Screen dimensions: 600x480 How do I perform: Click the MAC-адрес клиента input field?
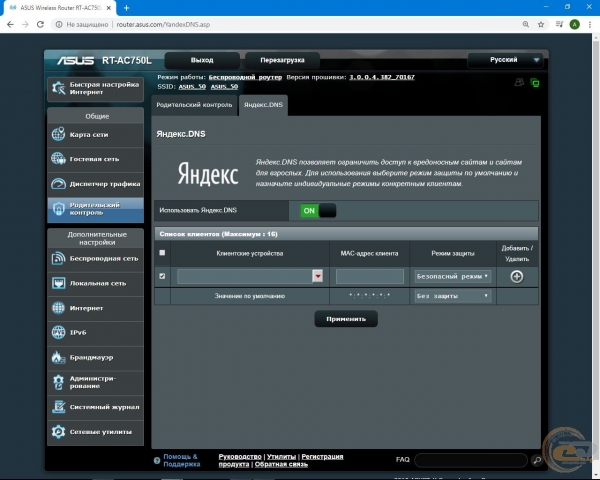tap(369, 276)
